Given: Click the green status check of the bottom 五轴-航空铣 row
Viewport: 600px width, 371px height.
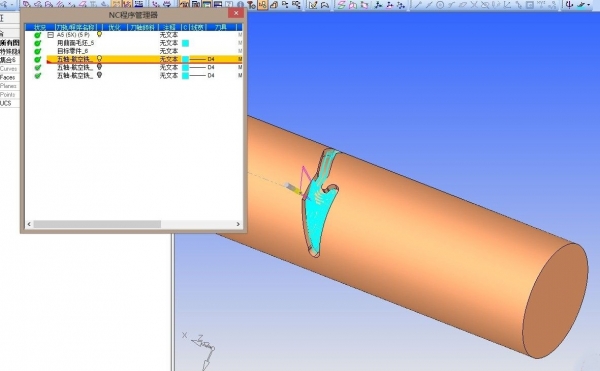Looking at the screenshot, I should click(38, 76).
